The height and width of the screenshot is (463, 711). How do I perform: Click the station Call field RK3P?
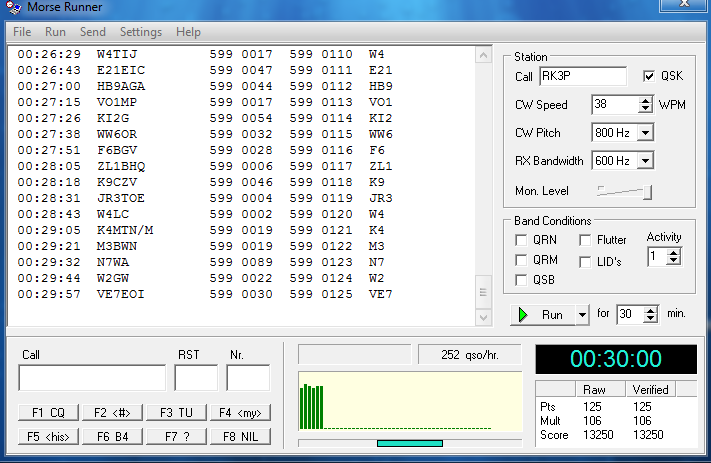tap(582, 76)
